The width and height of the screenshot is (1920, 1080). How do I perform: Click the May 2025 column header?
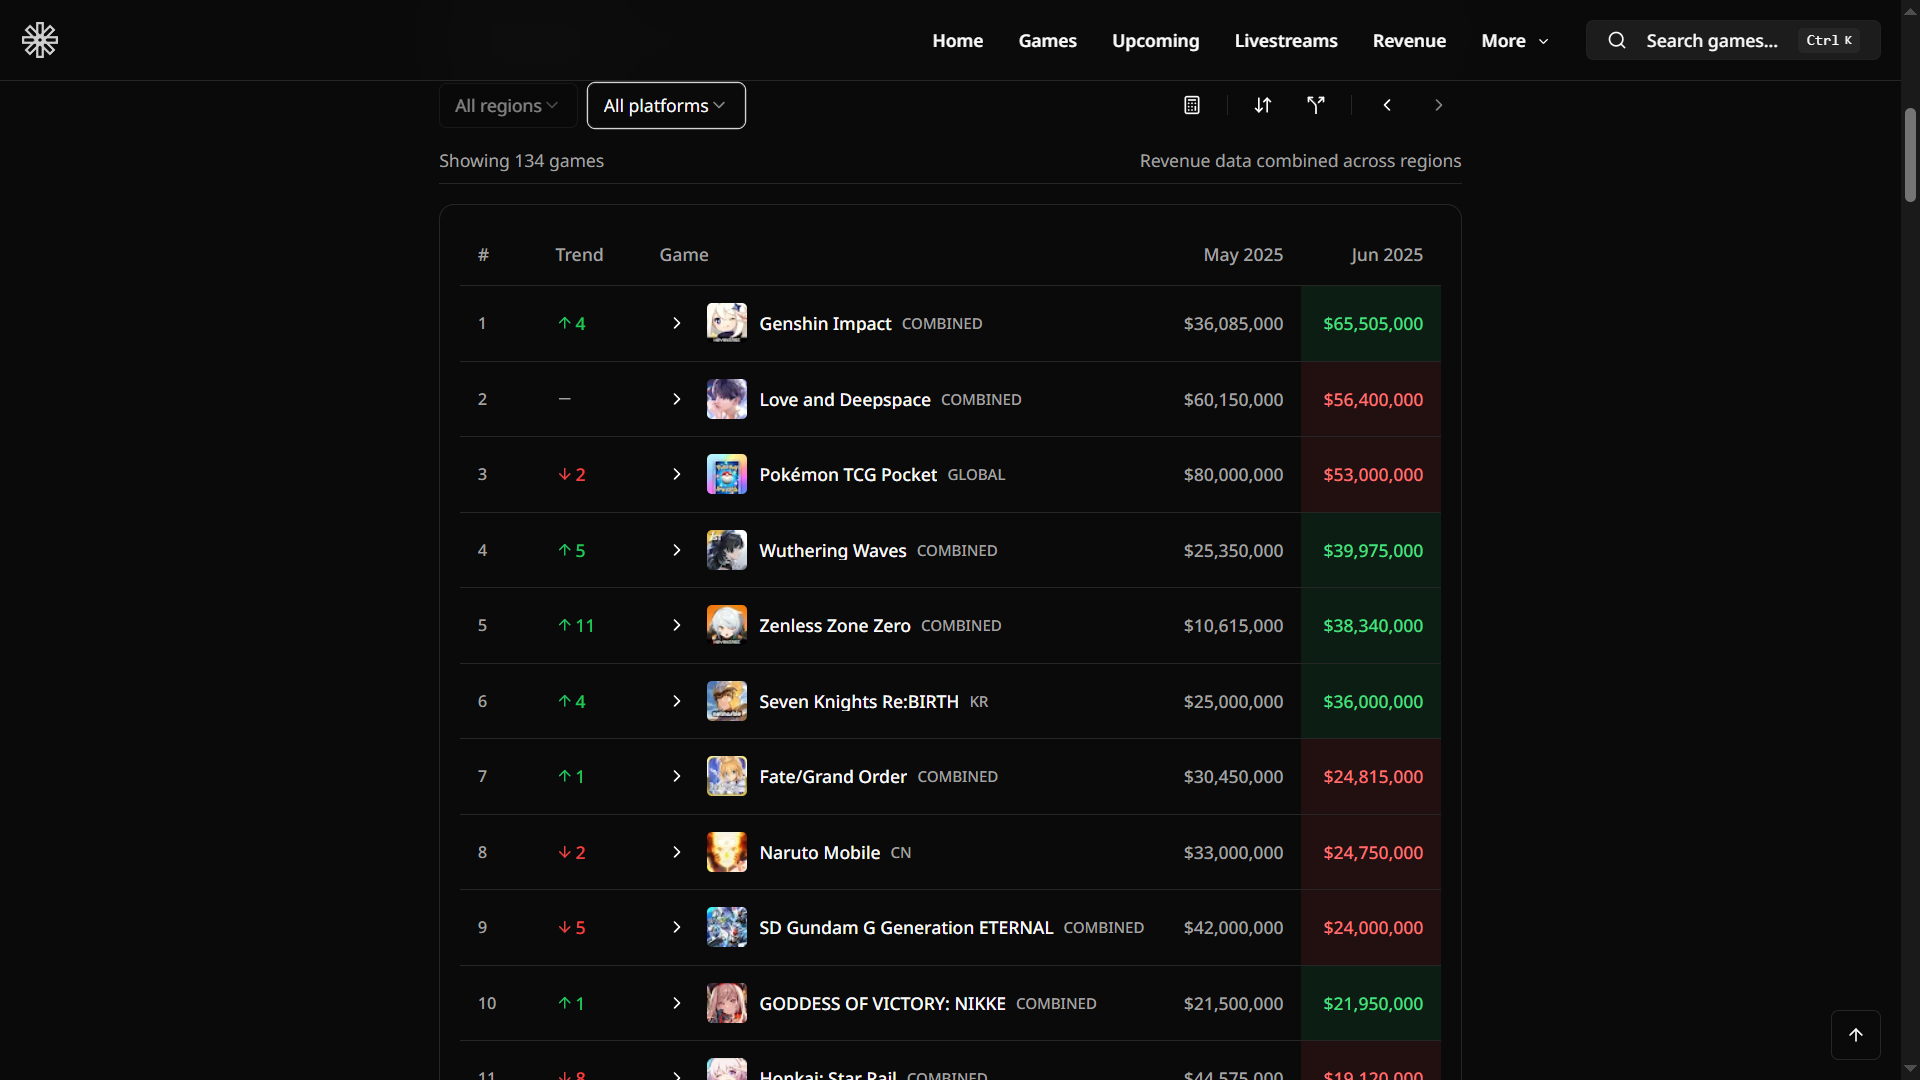tap(1243, 254)
